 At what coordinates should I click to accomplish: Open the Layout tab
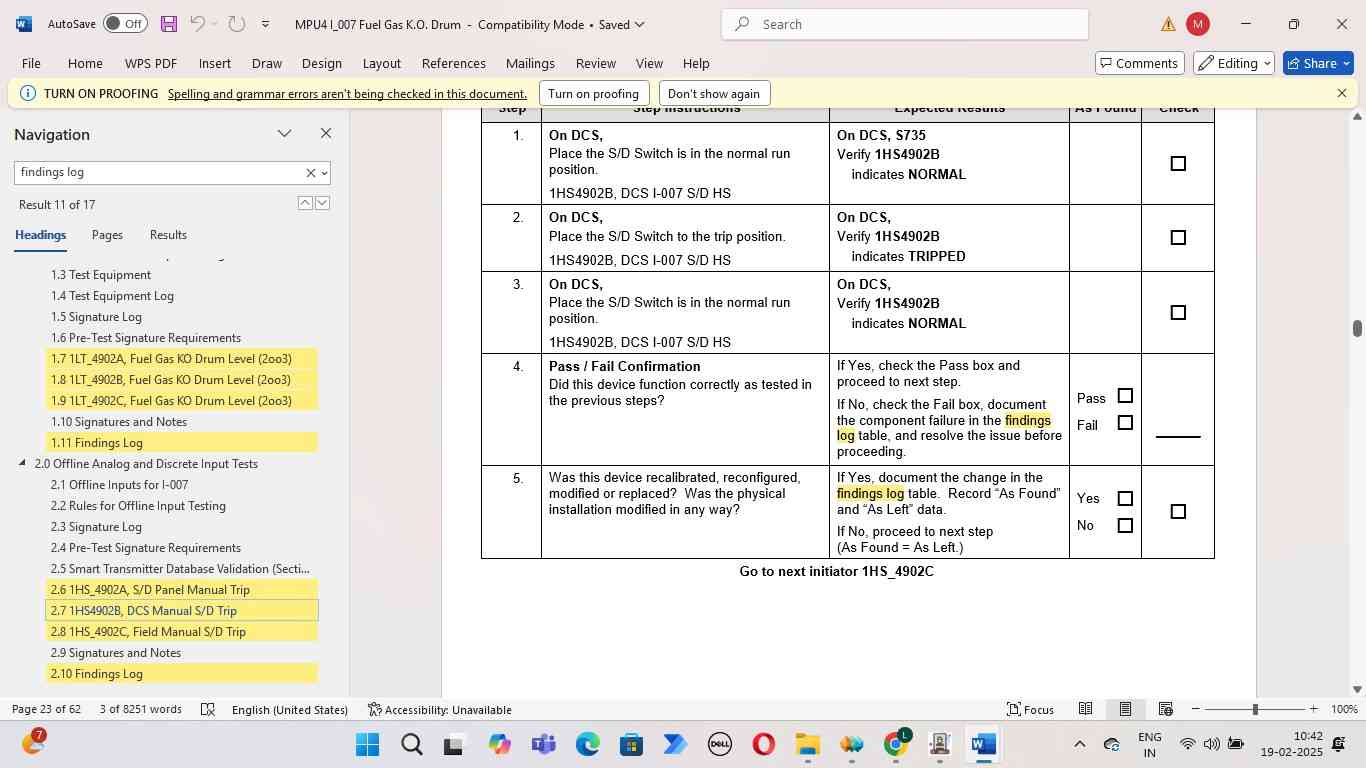point(381,63)
